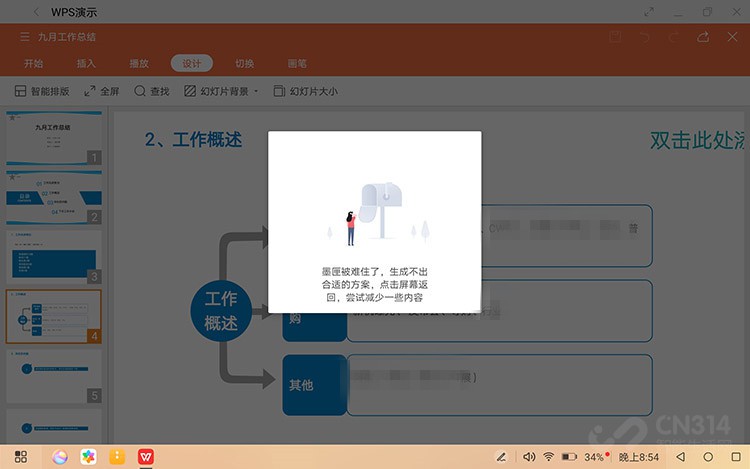Tap the recent apps square button
Viewport: 750px width, 469px height.
click(736, 457)
